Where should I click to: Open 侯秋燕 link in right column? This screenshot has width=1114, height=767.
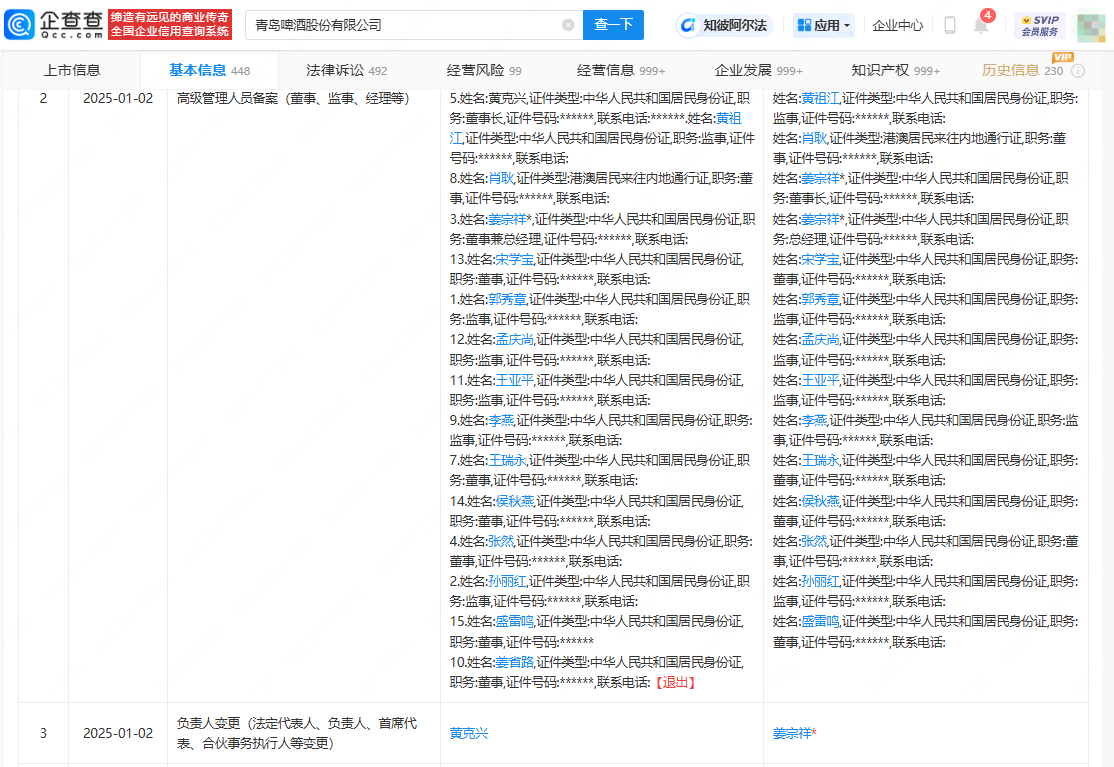821,501
